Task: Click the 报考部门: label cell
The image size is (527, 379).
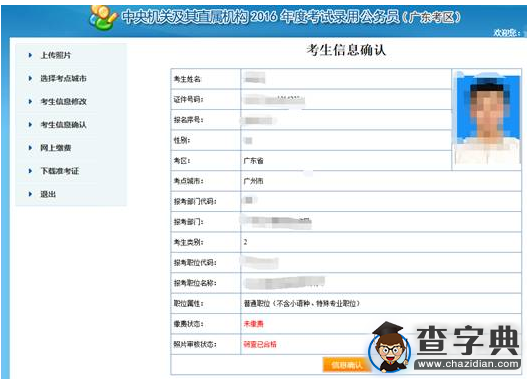Action: click(206, 222)
